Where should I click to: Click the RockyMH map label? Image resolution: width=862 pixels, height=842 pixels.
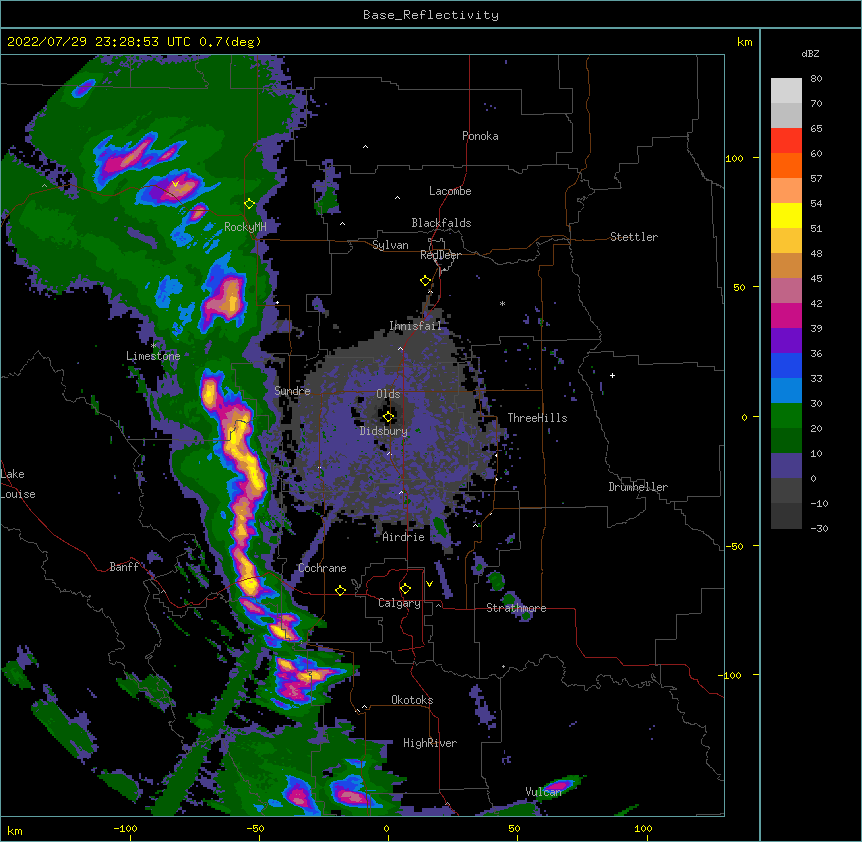tap(245, 227)
